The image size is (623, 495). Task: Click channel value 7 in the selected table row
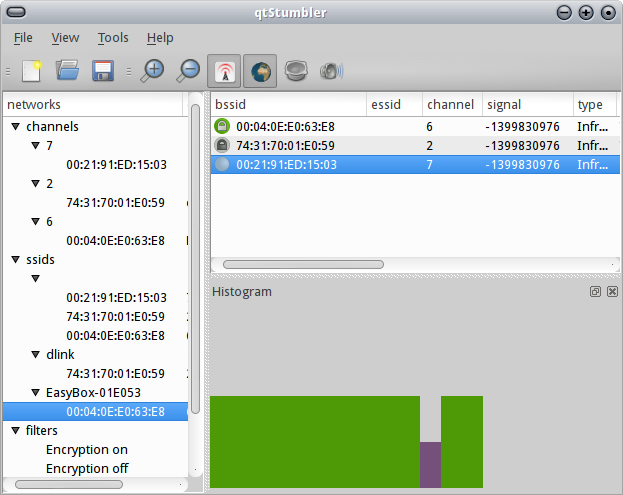430,164
